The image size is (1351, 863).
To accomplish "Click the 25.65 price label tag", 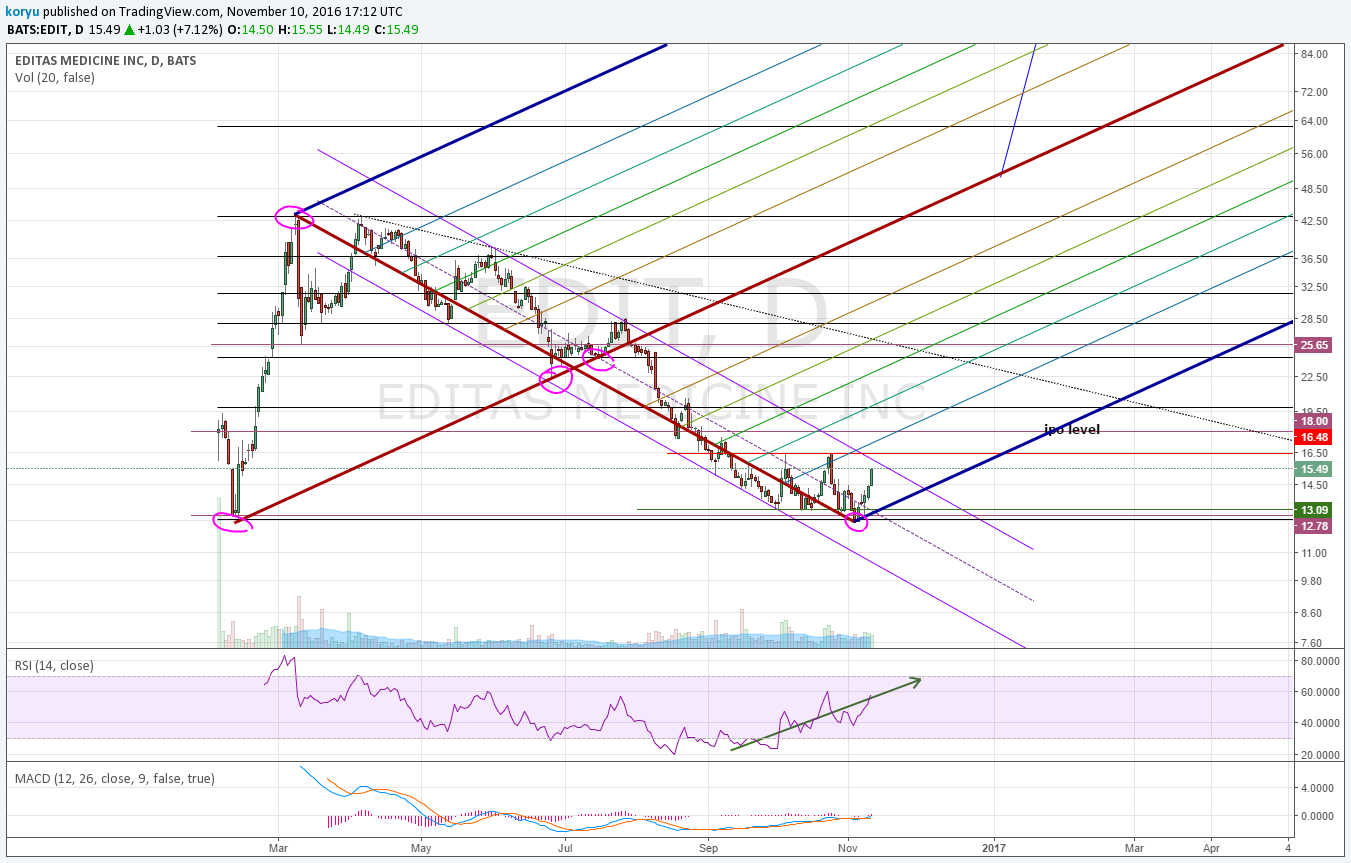I will (1314, 345).
